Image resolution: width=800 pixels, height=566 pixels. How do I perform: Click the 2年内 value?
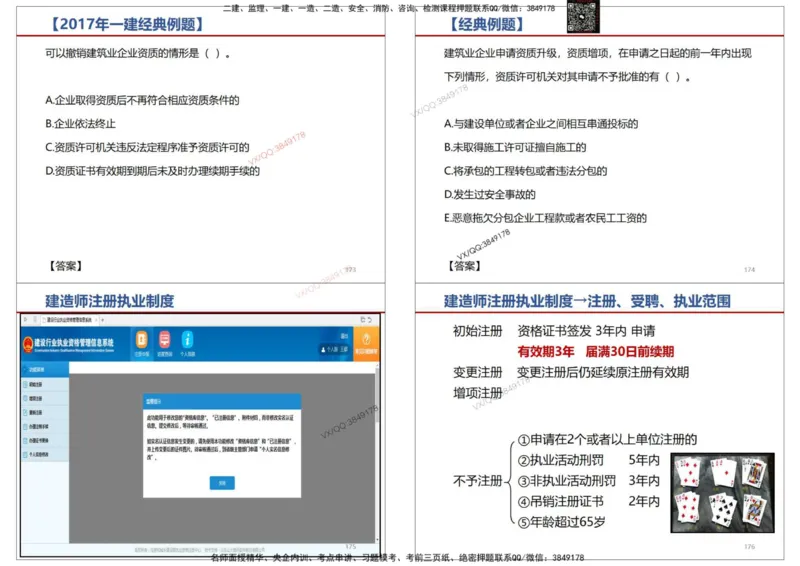644,502
